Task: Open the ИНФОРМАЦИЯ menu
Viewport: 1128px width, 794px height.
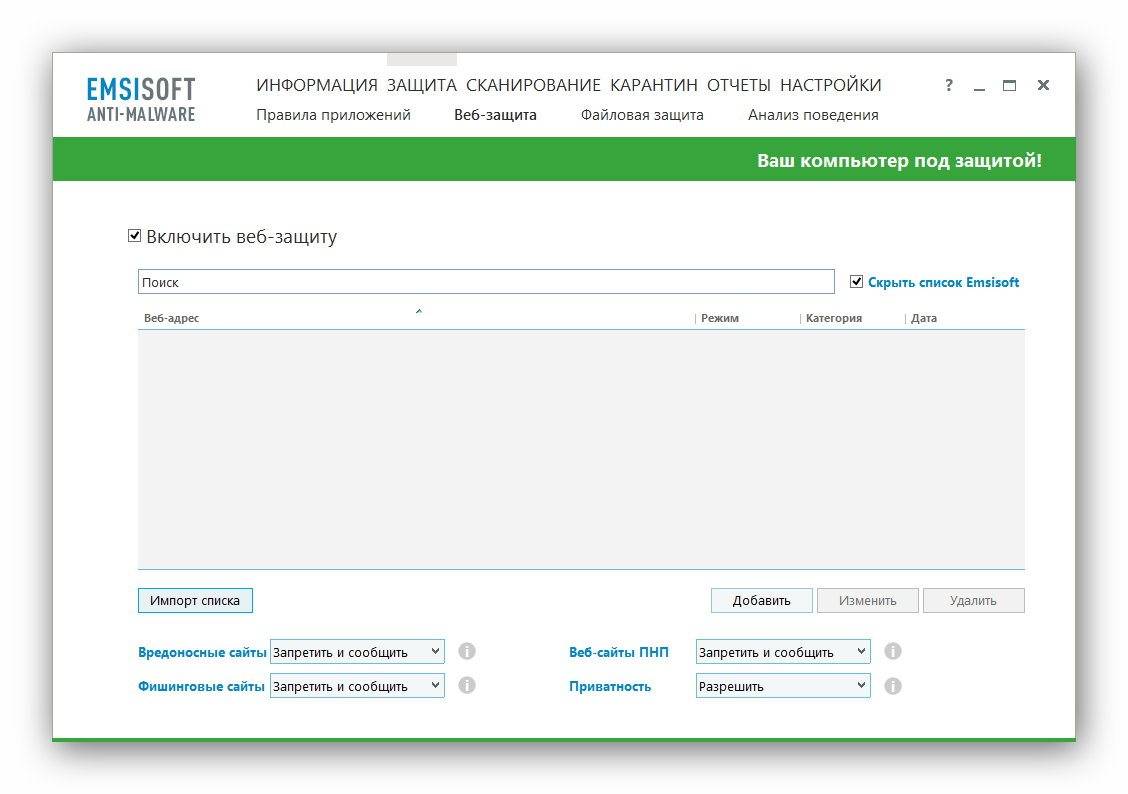Action: 317,85
